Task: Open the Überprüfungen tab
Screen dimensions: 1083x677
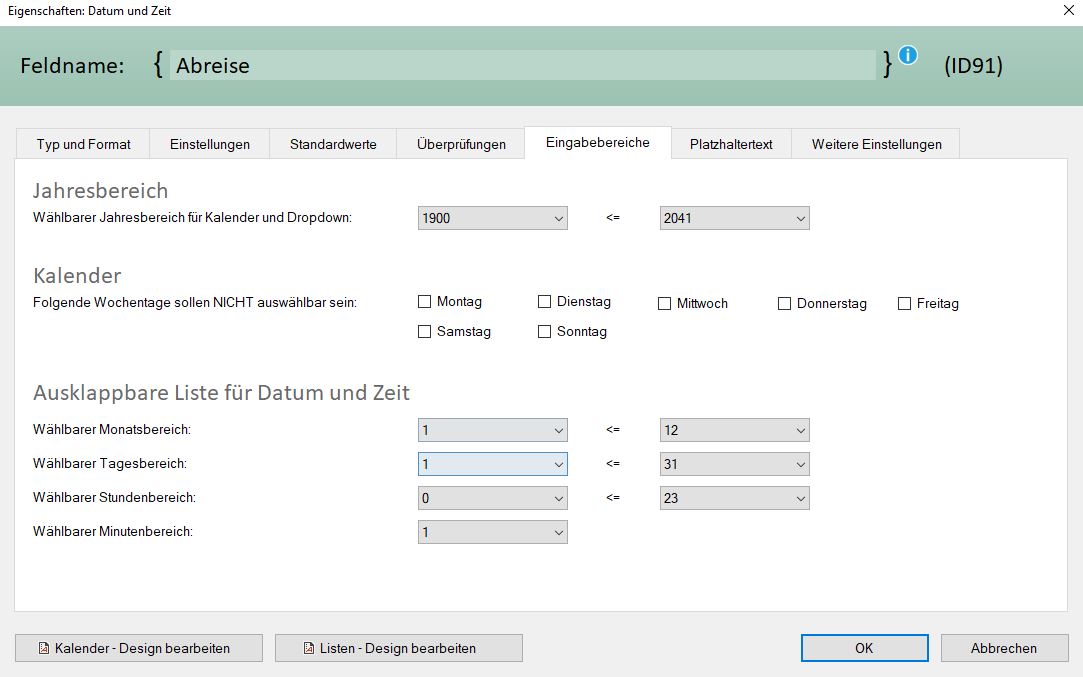Action: pos(461,144)
